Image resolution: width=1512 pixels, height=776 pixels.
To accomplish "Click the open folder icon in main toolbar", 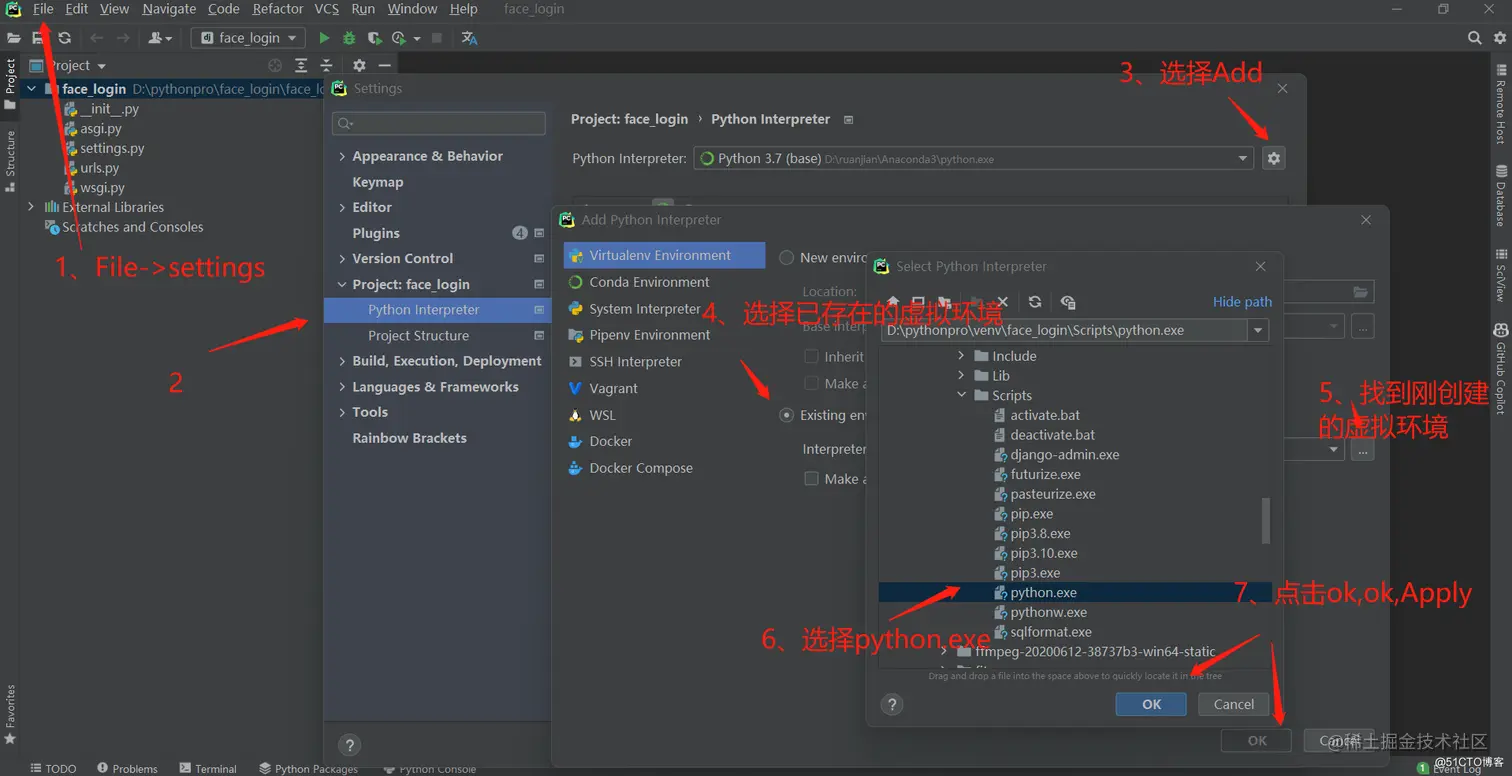I will coord(13,38).
